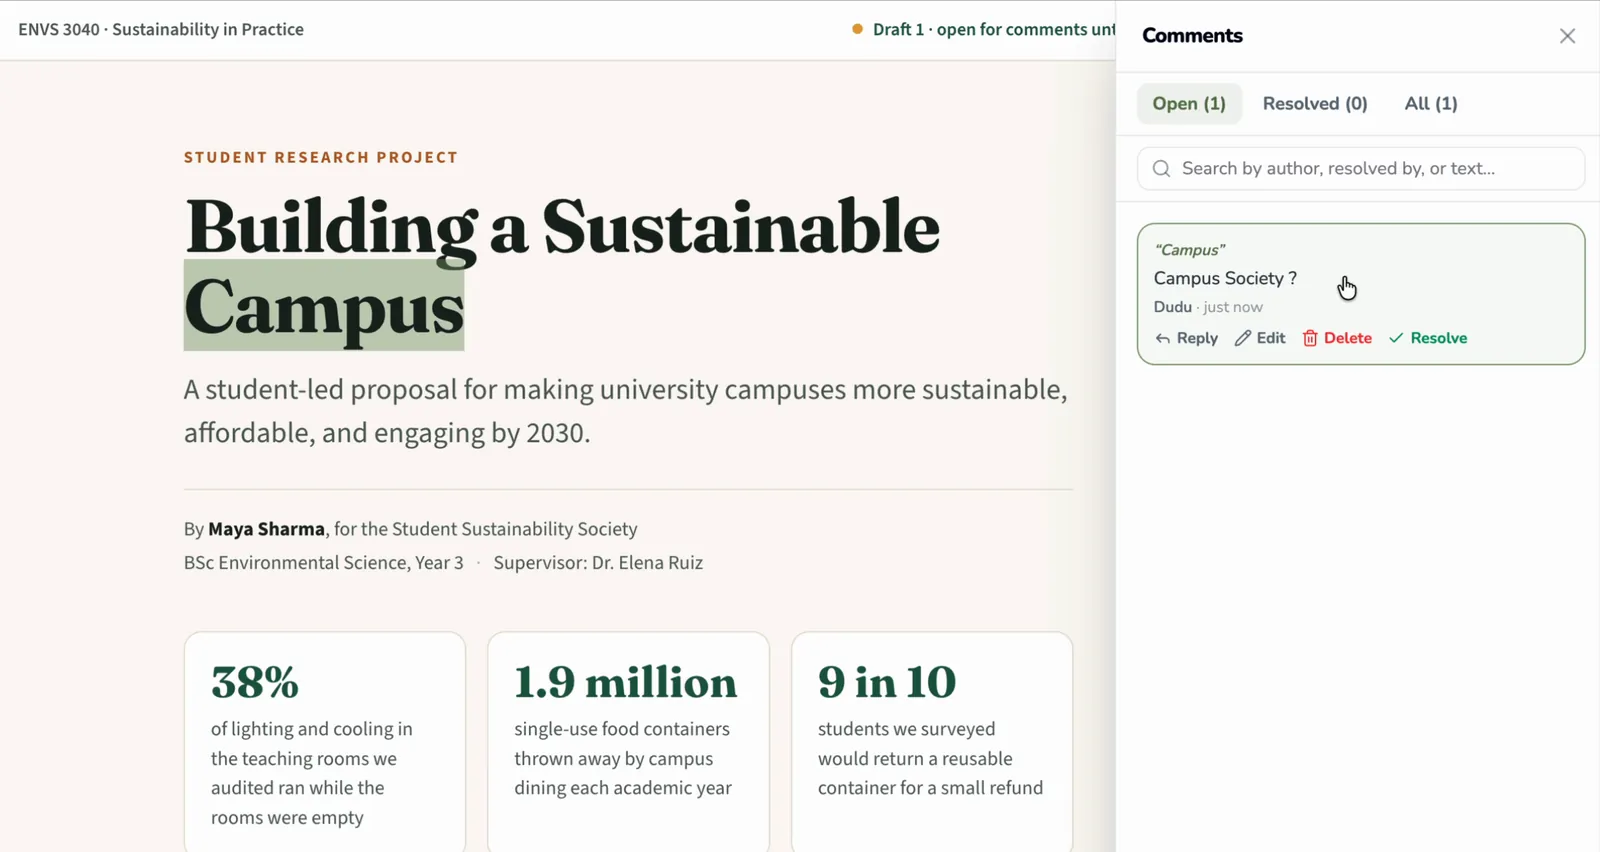
Task: Switch to the Resolved (0) tab
Action: 1315,104
